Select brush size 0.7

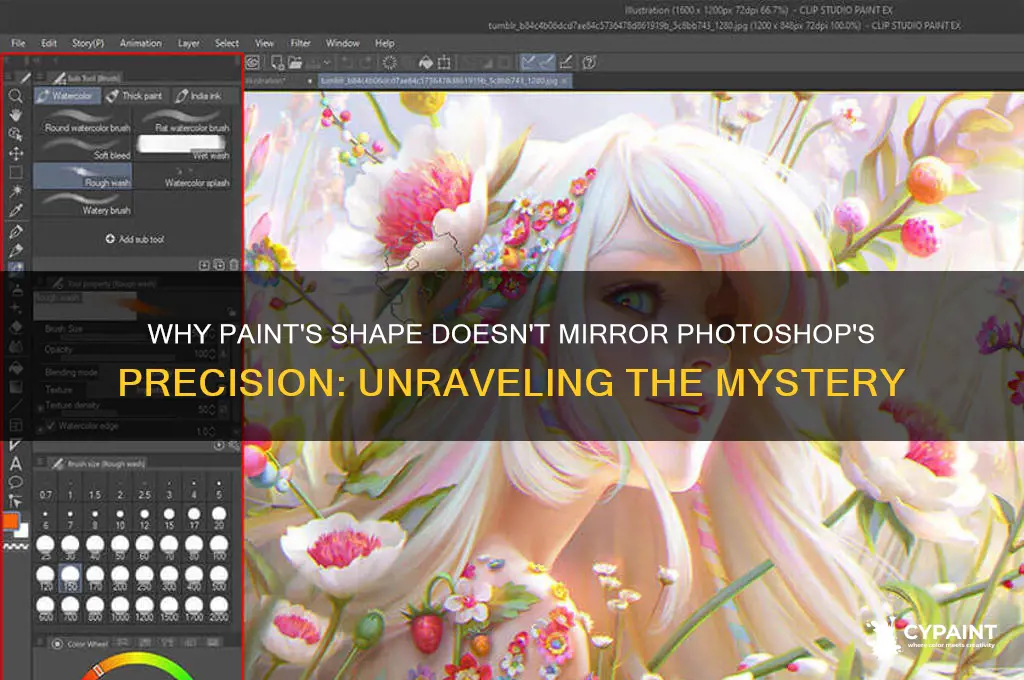click(x=45, y=489)
